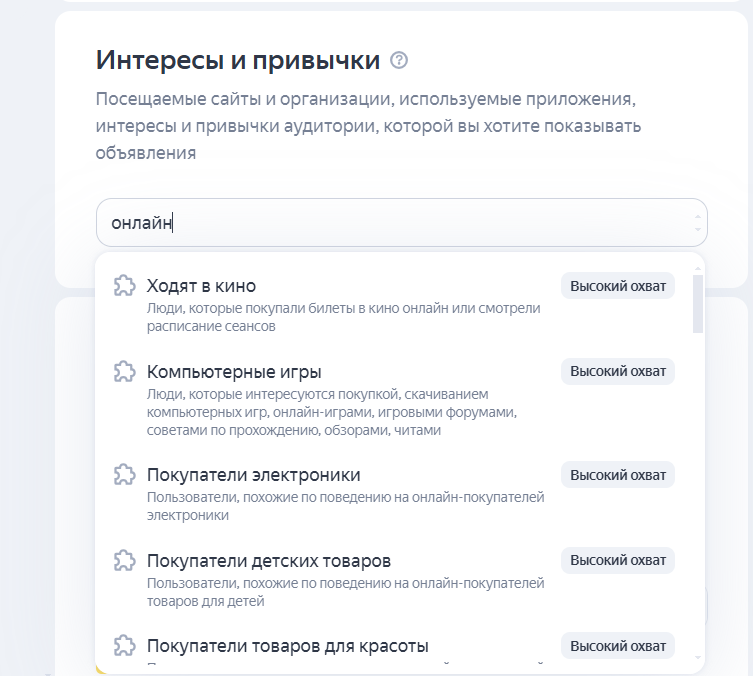Viewport: 753px width, 676px height.
Task: Choose Компьютерные игры from the suggestions
Action: pyautogui.click(x=233, y=372)
